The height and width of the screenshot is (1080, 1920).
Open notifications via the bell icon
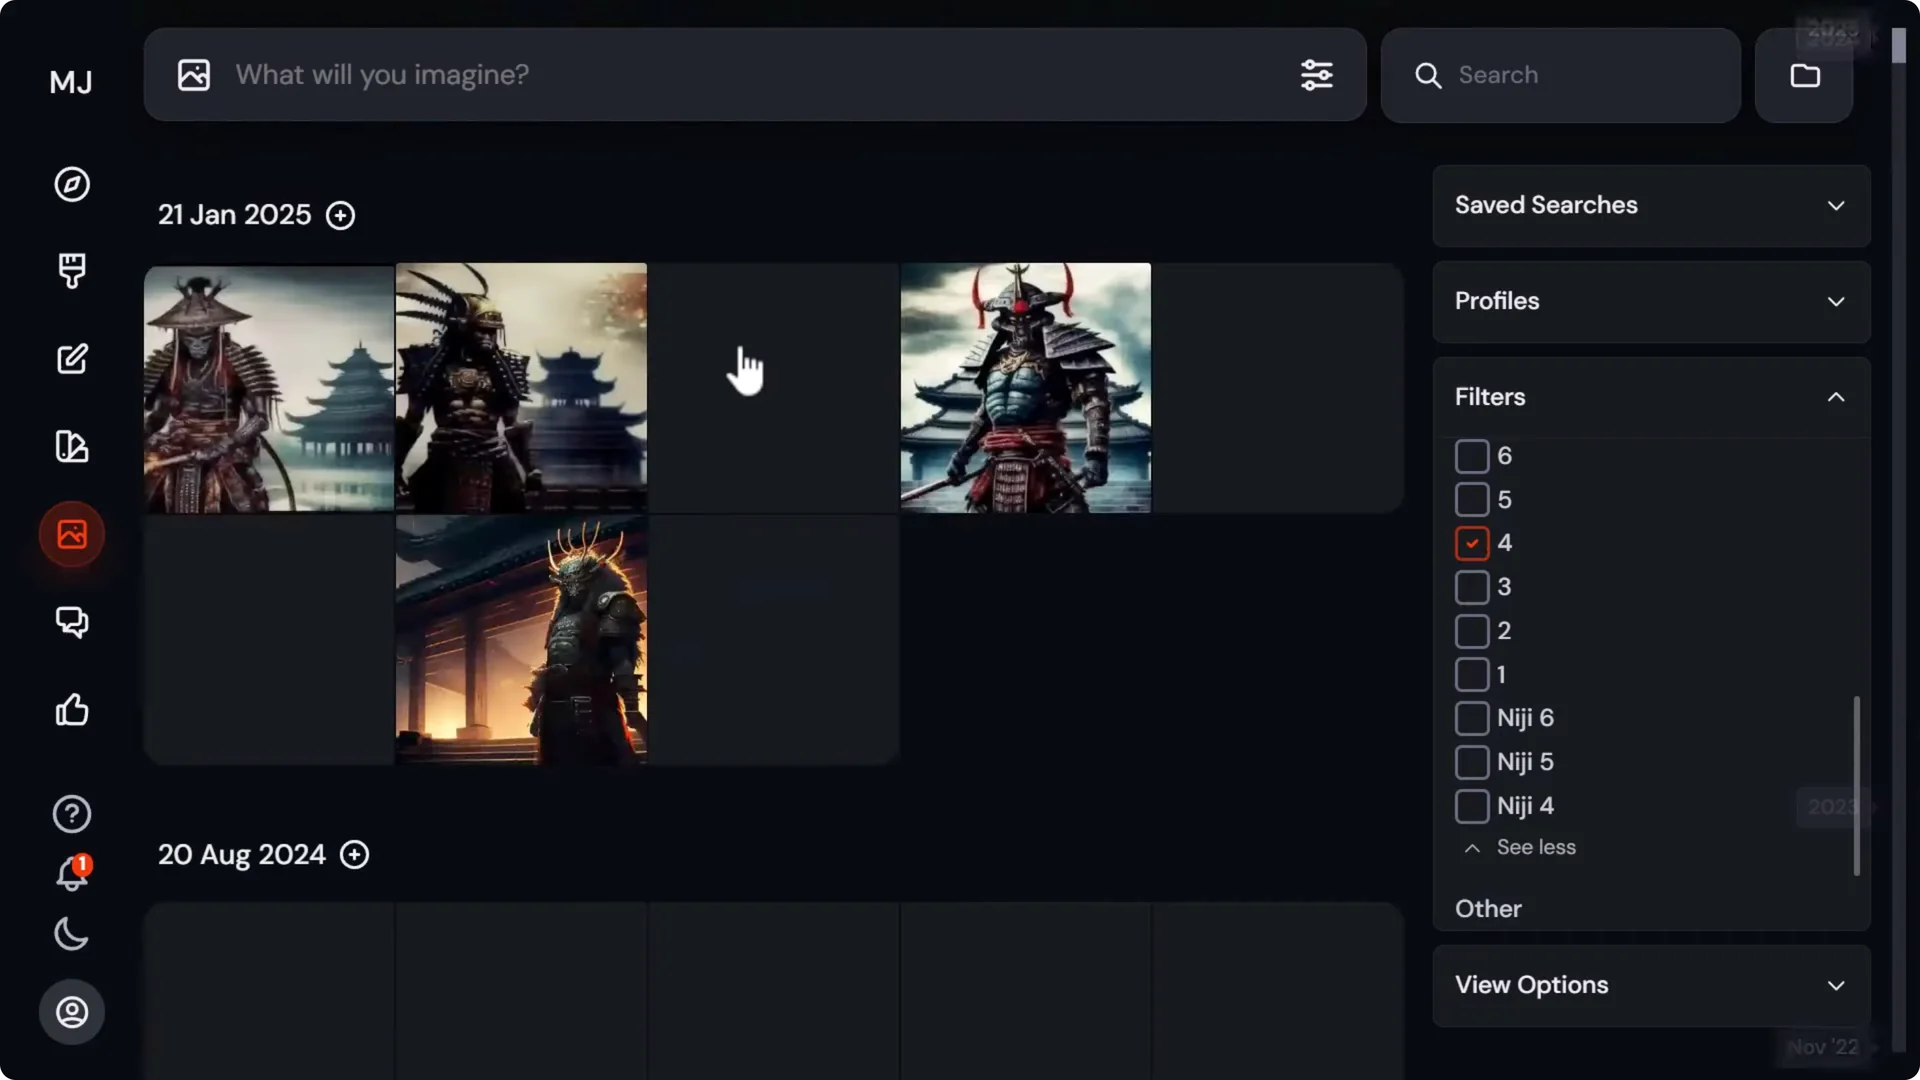point(71,874)
